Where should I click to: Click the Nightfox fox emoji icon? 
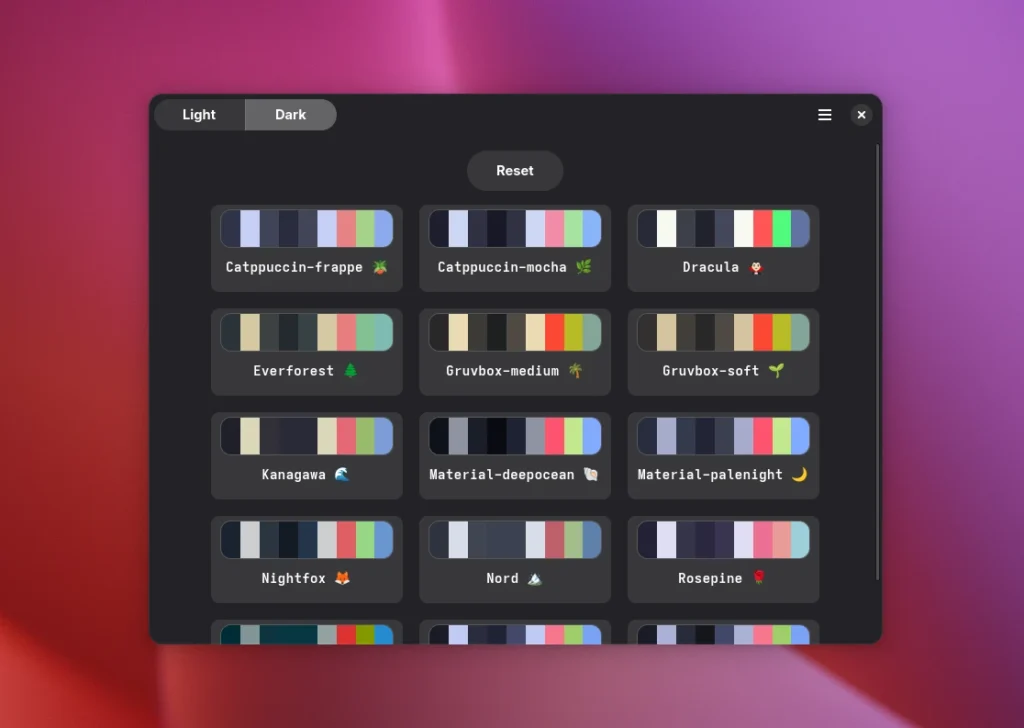(342, 578)
